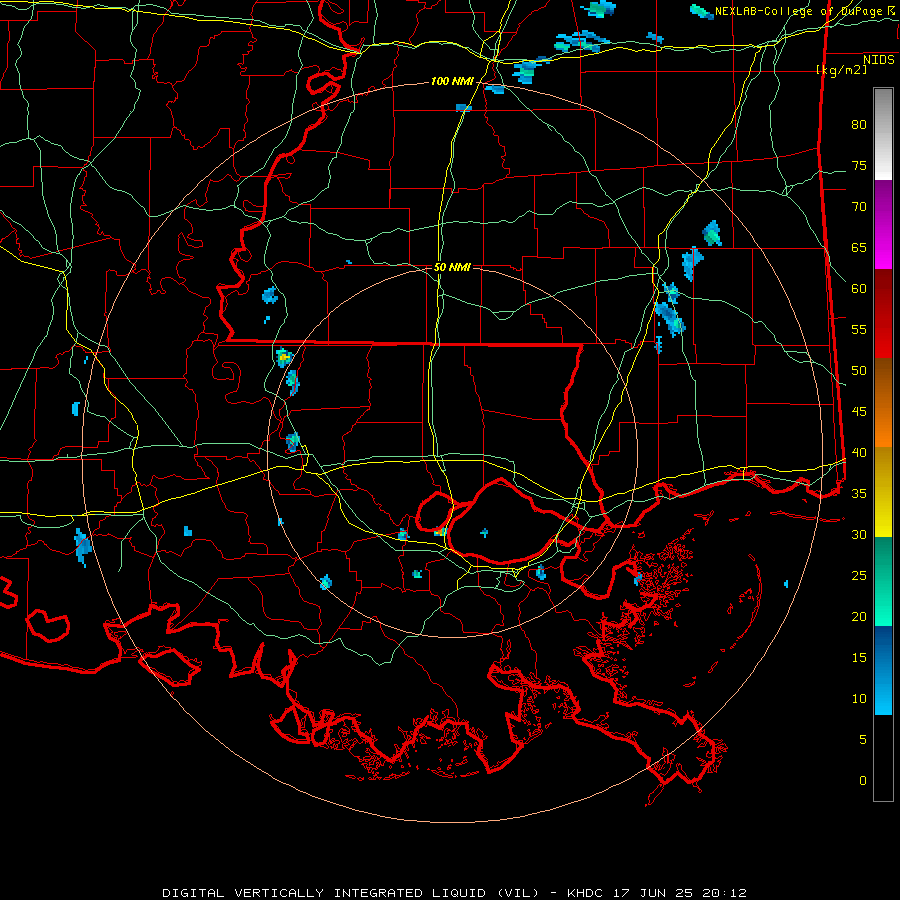This screenshot has height=900, width=900.
Task: Pick the blue segment of the color scale
Action: tap(883, 670)
